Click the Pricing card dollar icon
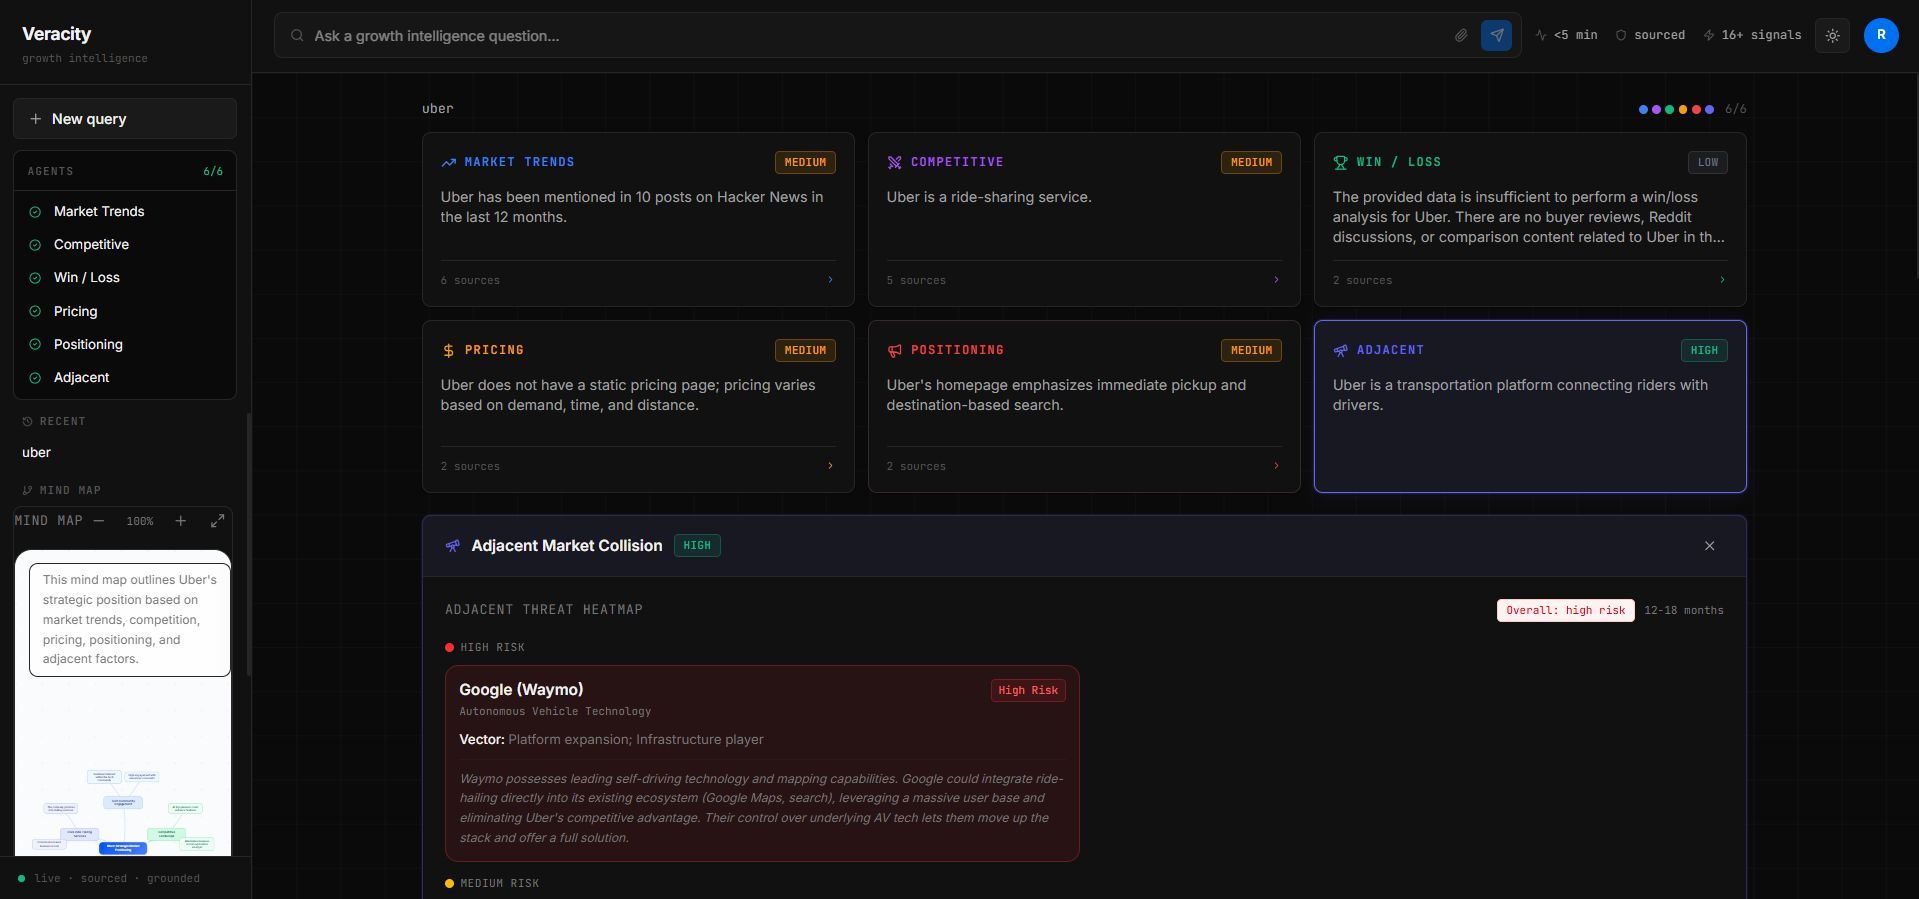Viewport: 1919px width, 899px height. click(448, 350)
